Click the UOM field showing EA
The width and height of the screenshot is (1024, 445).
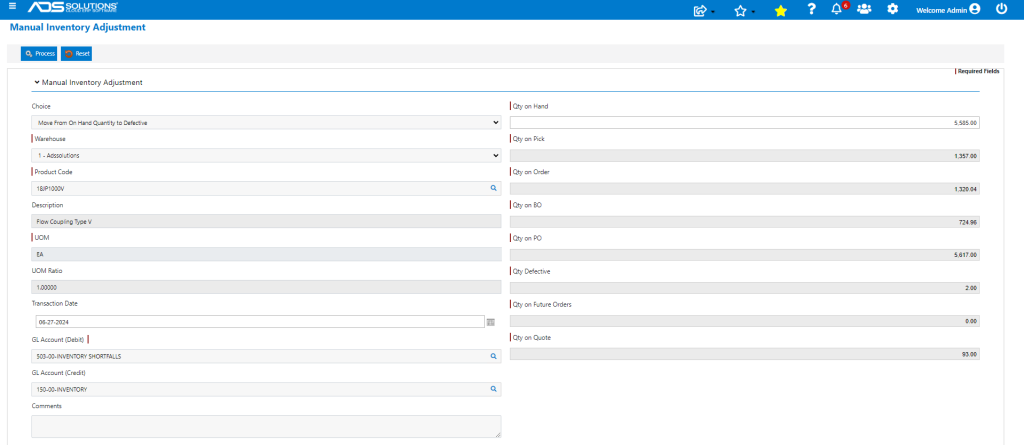click(266, 255)
